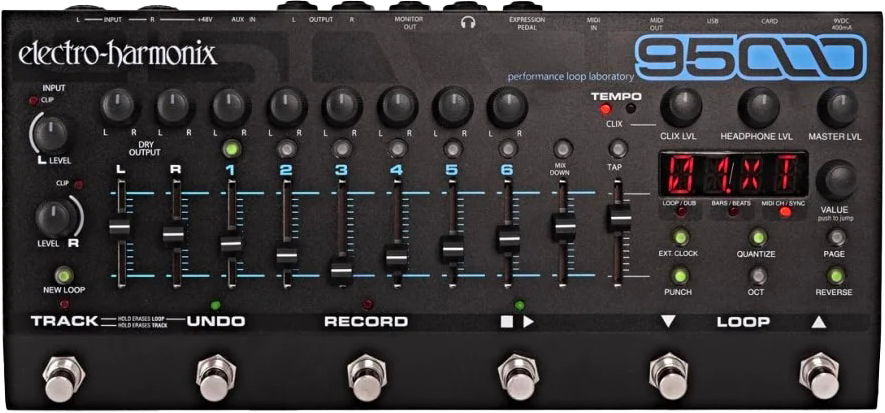
Task: Grab the track 3 volume fader
Action: tap(342, 271)
